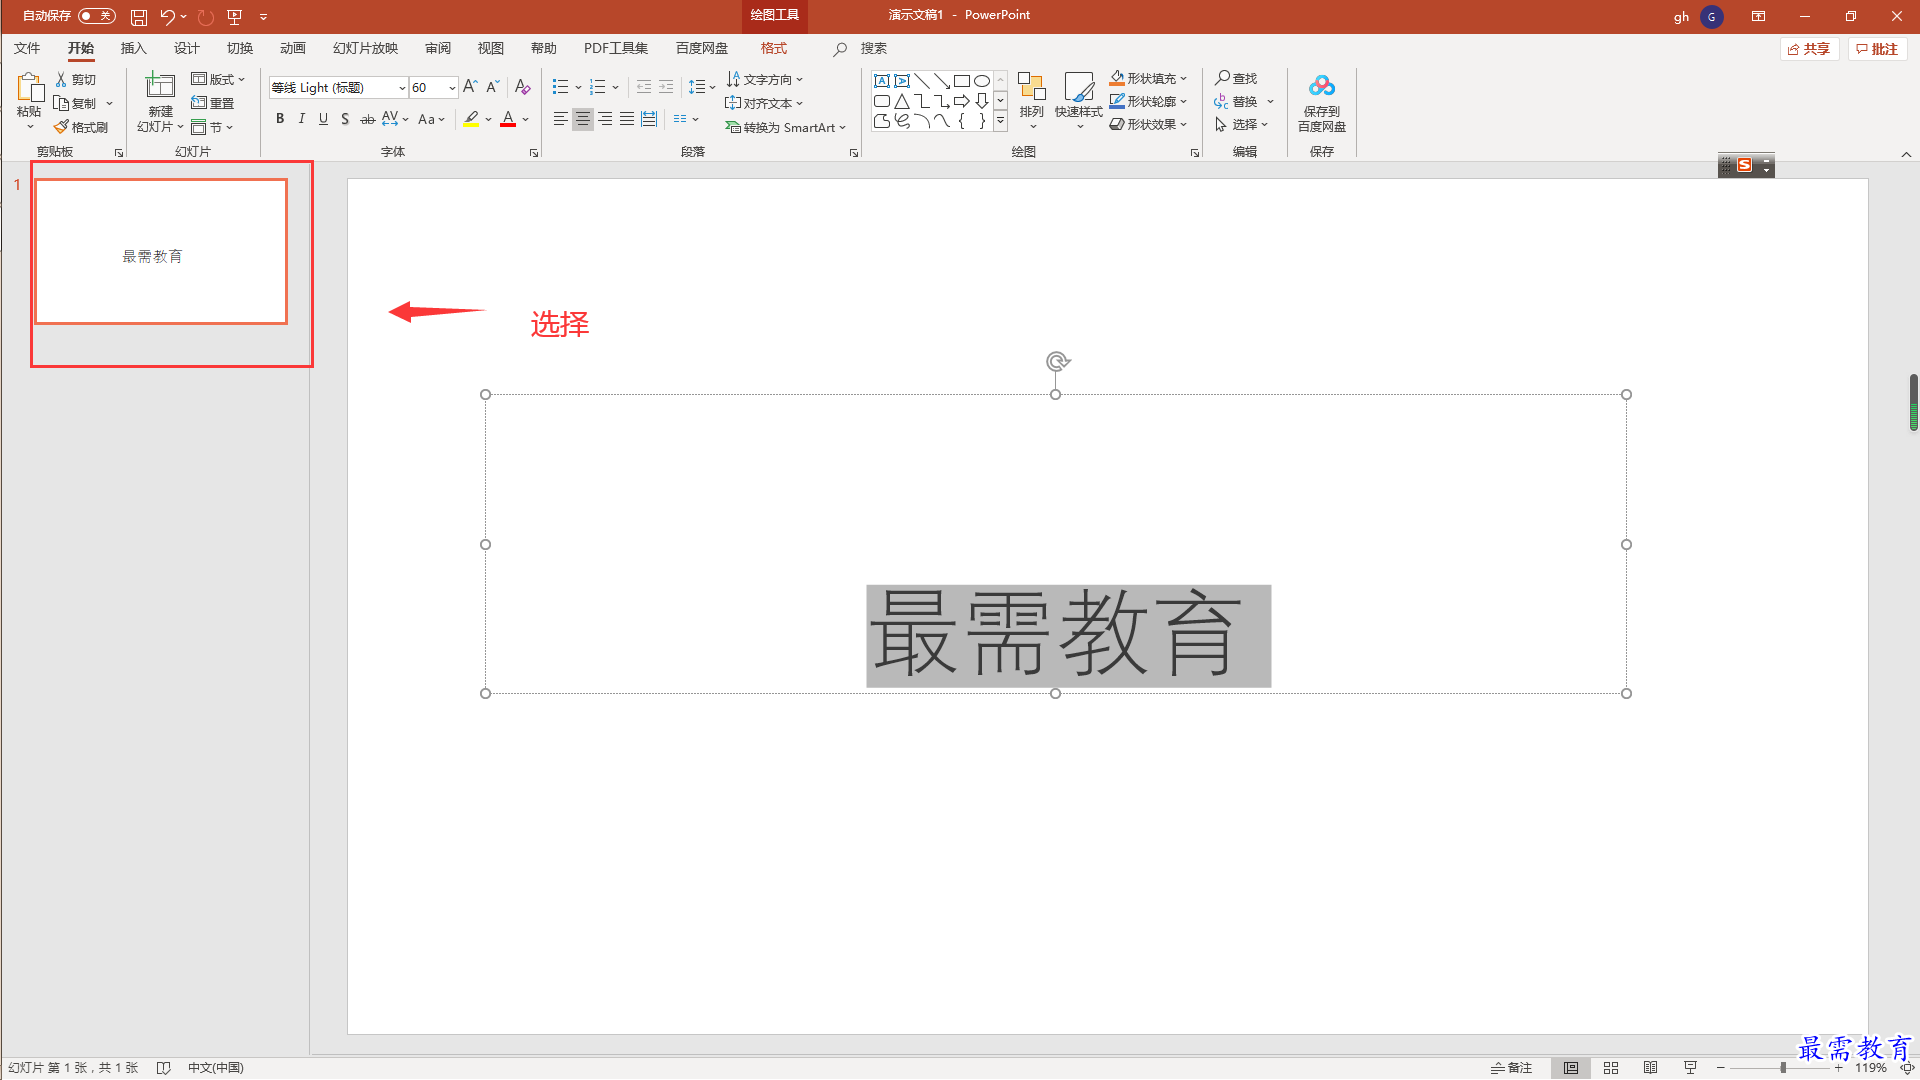
Task: Clear all formatting eraser icon
Action: click(x=522, y=87)
